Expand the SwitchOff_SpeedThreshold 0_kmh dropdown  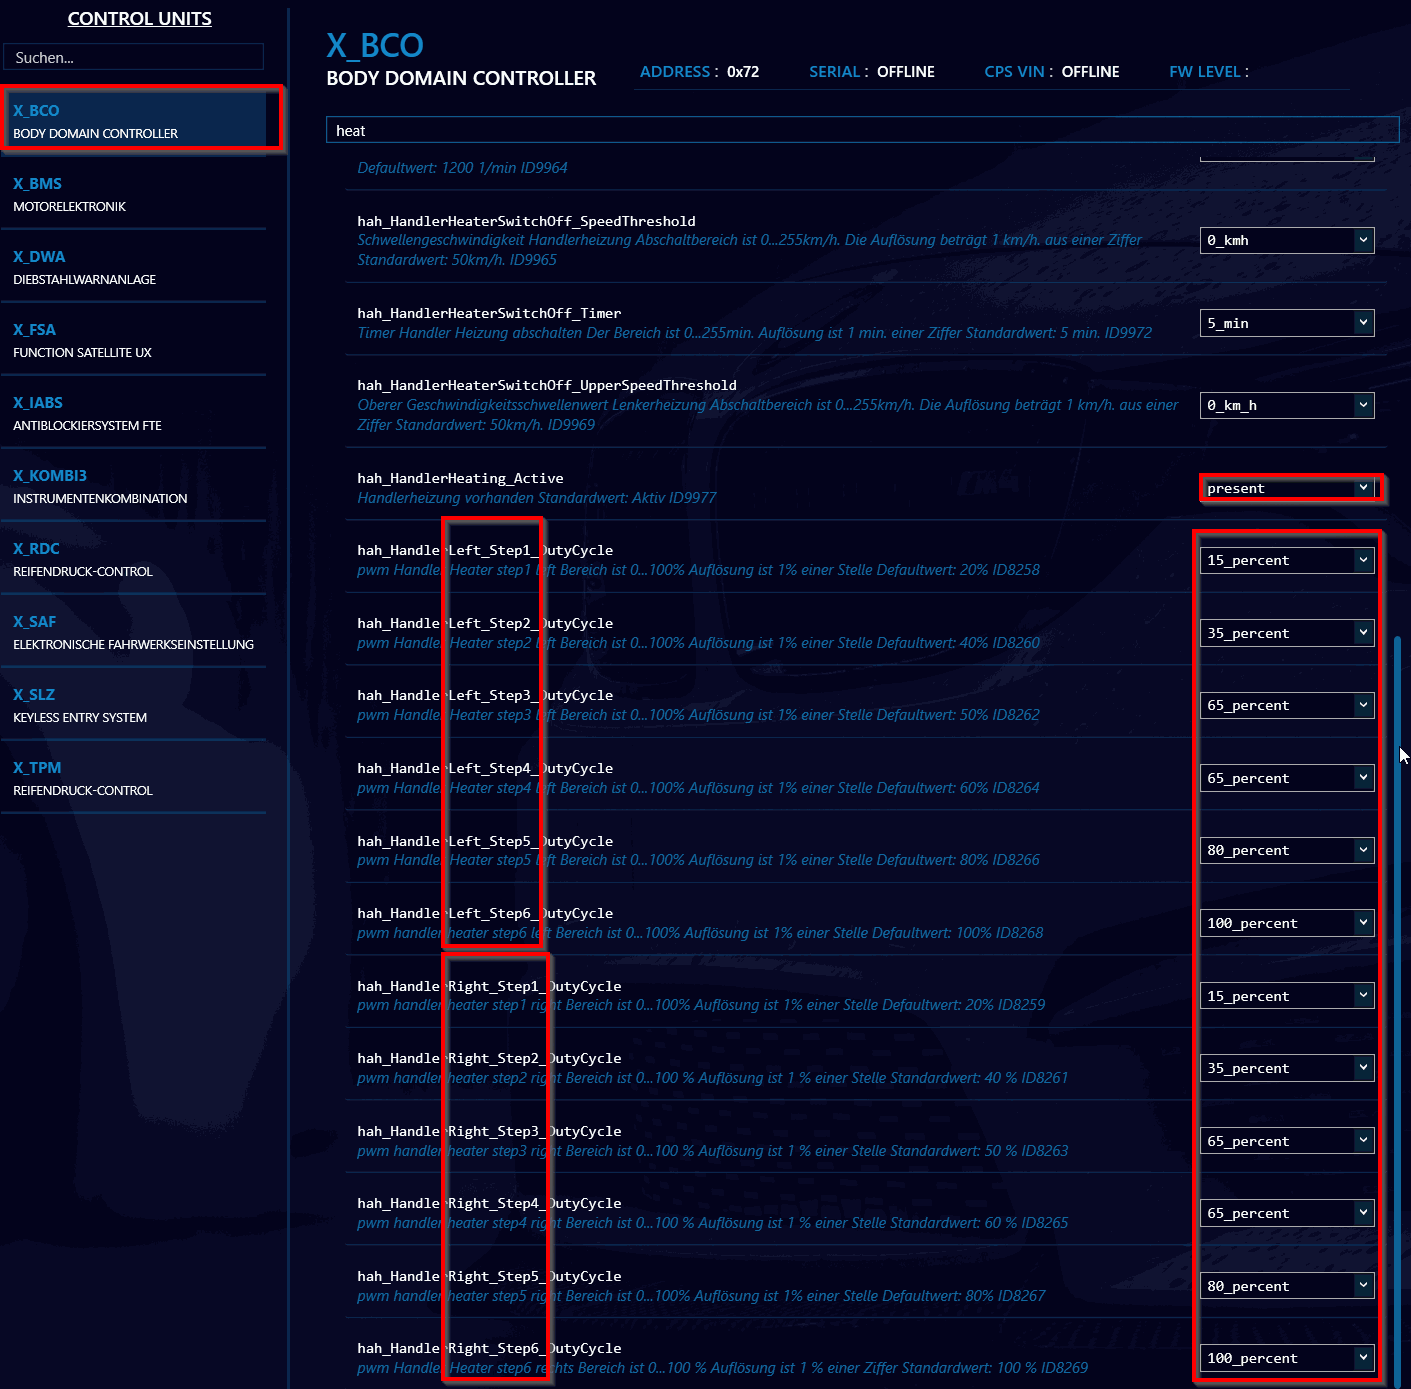(1286, 240)
